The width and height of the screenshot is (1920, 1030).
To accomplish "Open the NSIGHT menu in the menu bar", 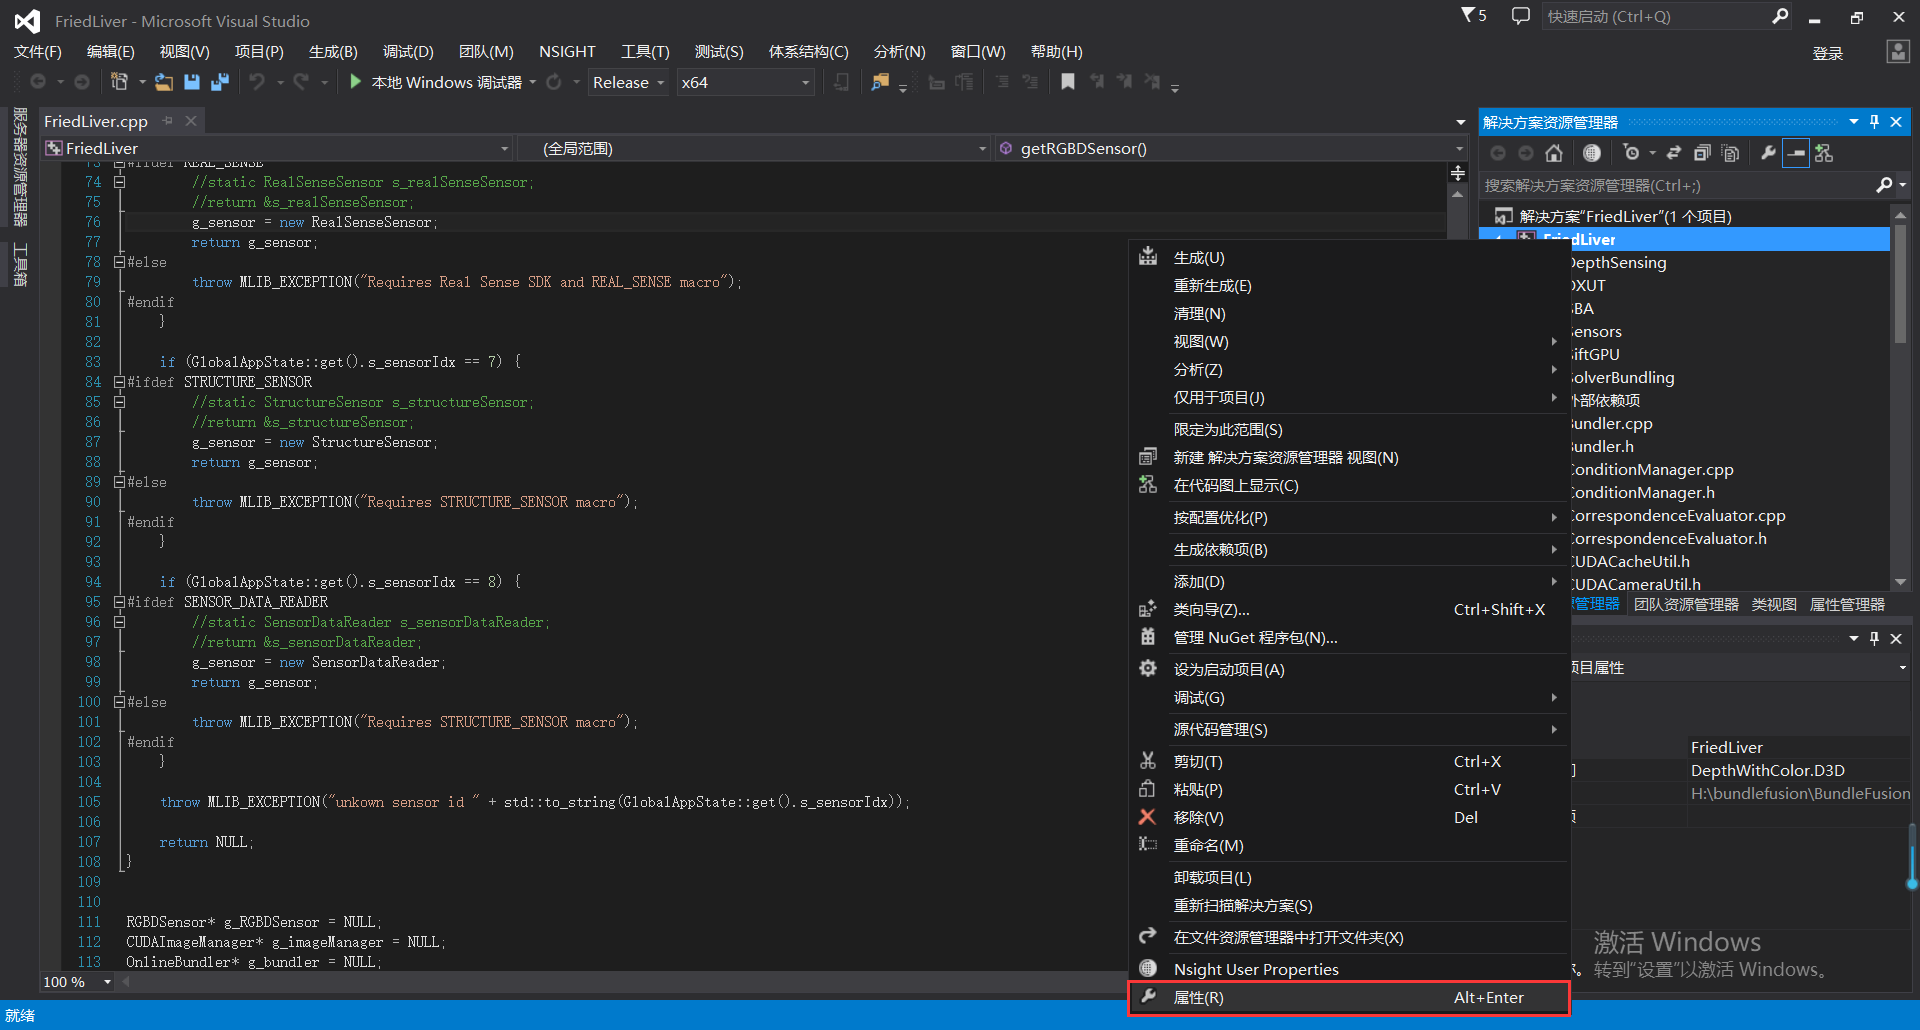I will pos(567,52).
